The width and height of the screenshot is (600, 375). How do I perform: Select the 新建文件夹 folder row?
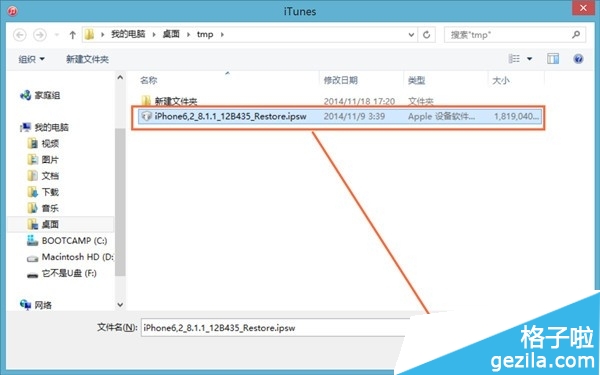click(339, 101)
